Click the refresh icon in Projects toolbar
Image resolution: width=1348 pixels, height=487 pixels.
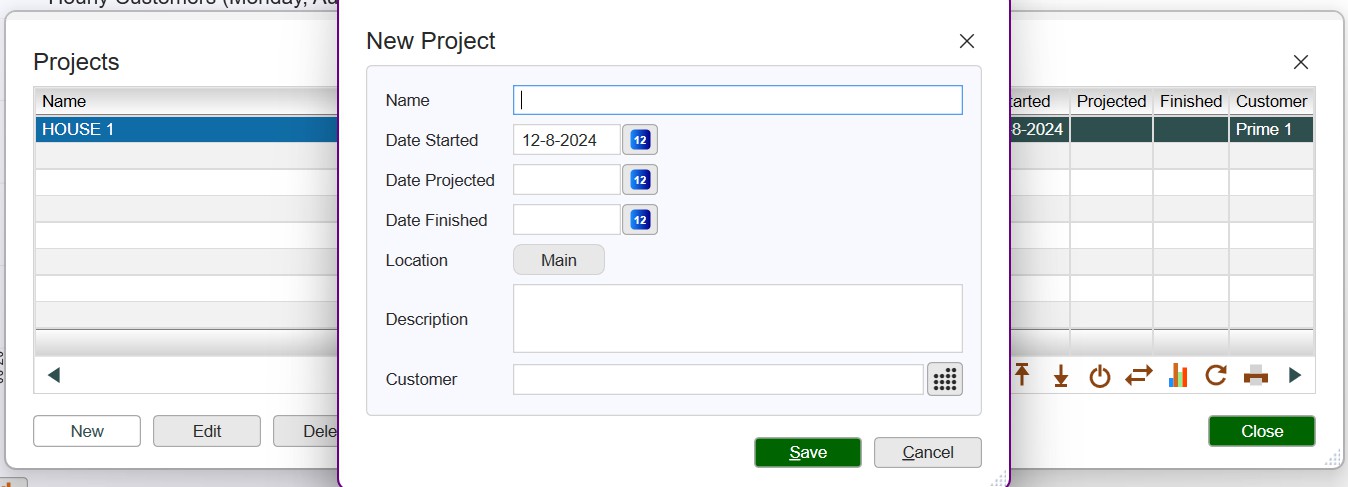coord(1216,375)
